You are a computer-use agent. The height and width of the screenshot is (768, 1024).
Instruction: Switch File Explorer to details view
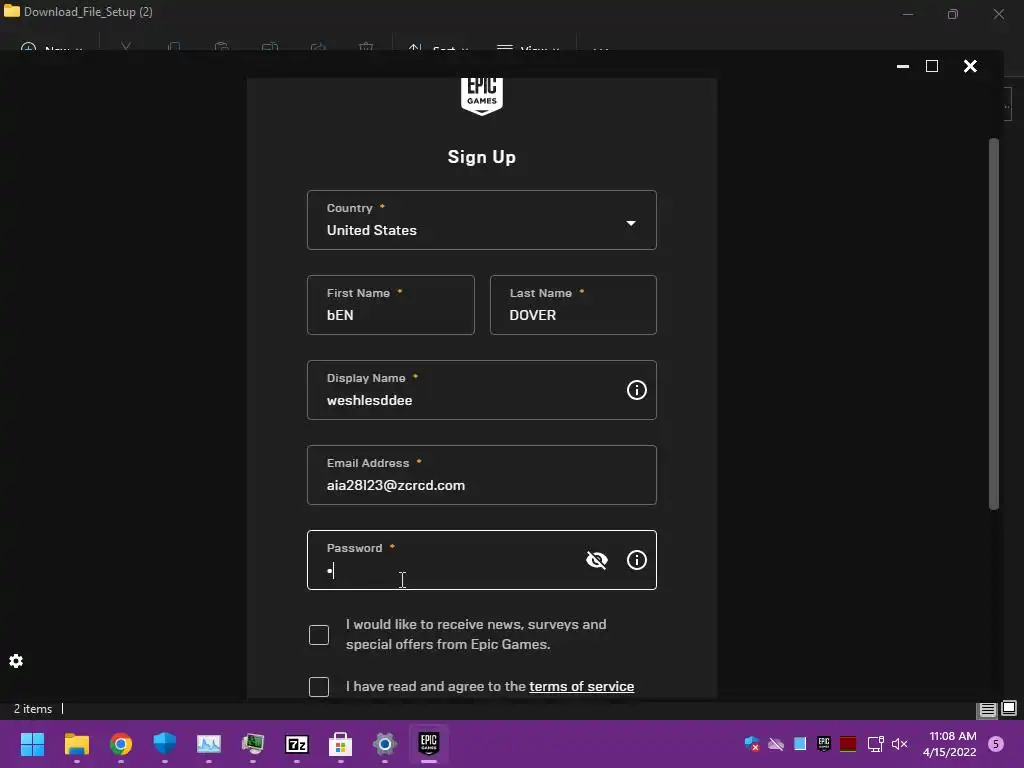(987, 709)
